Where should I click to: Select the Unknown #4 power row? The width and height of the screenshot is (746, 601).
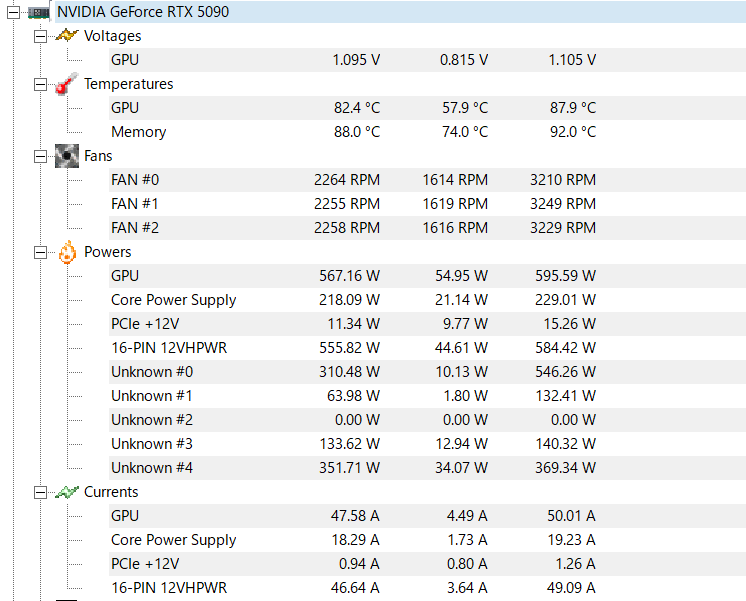pyautogui.click(x=427, y=468)
